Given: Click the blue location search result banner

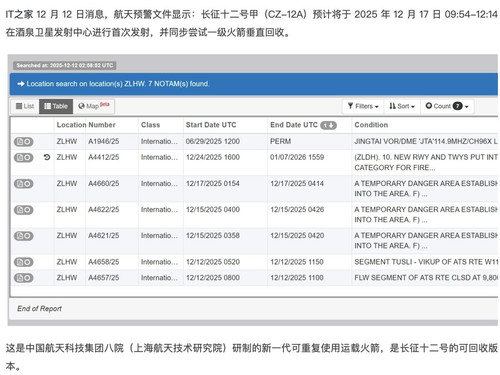Looking at the screenshot, I should (x=254, y=84).
